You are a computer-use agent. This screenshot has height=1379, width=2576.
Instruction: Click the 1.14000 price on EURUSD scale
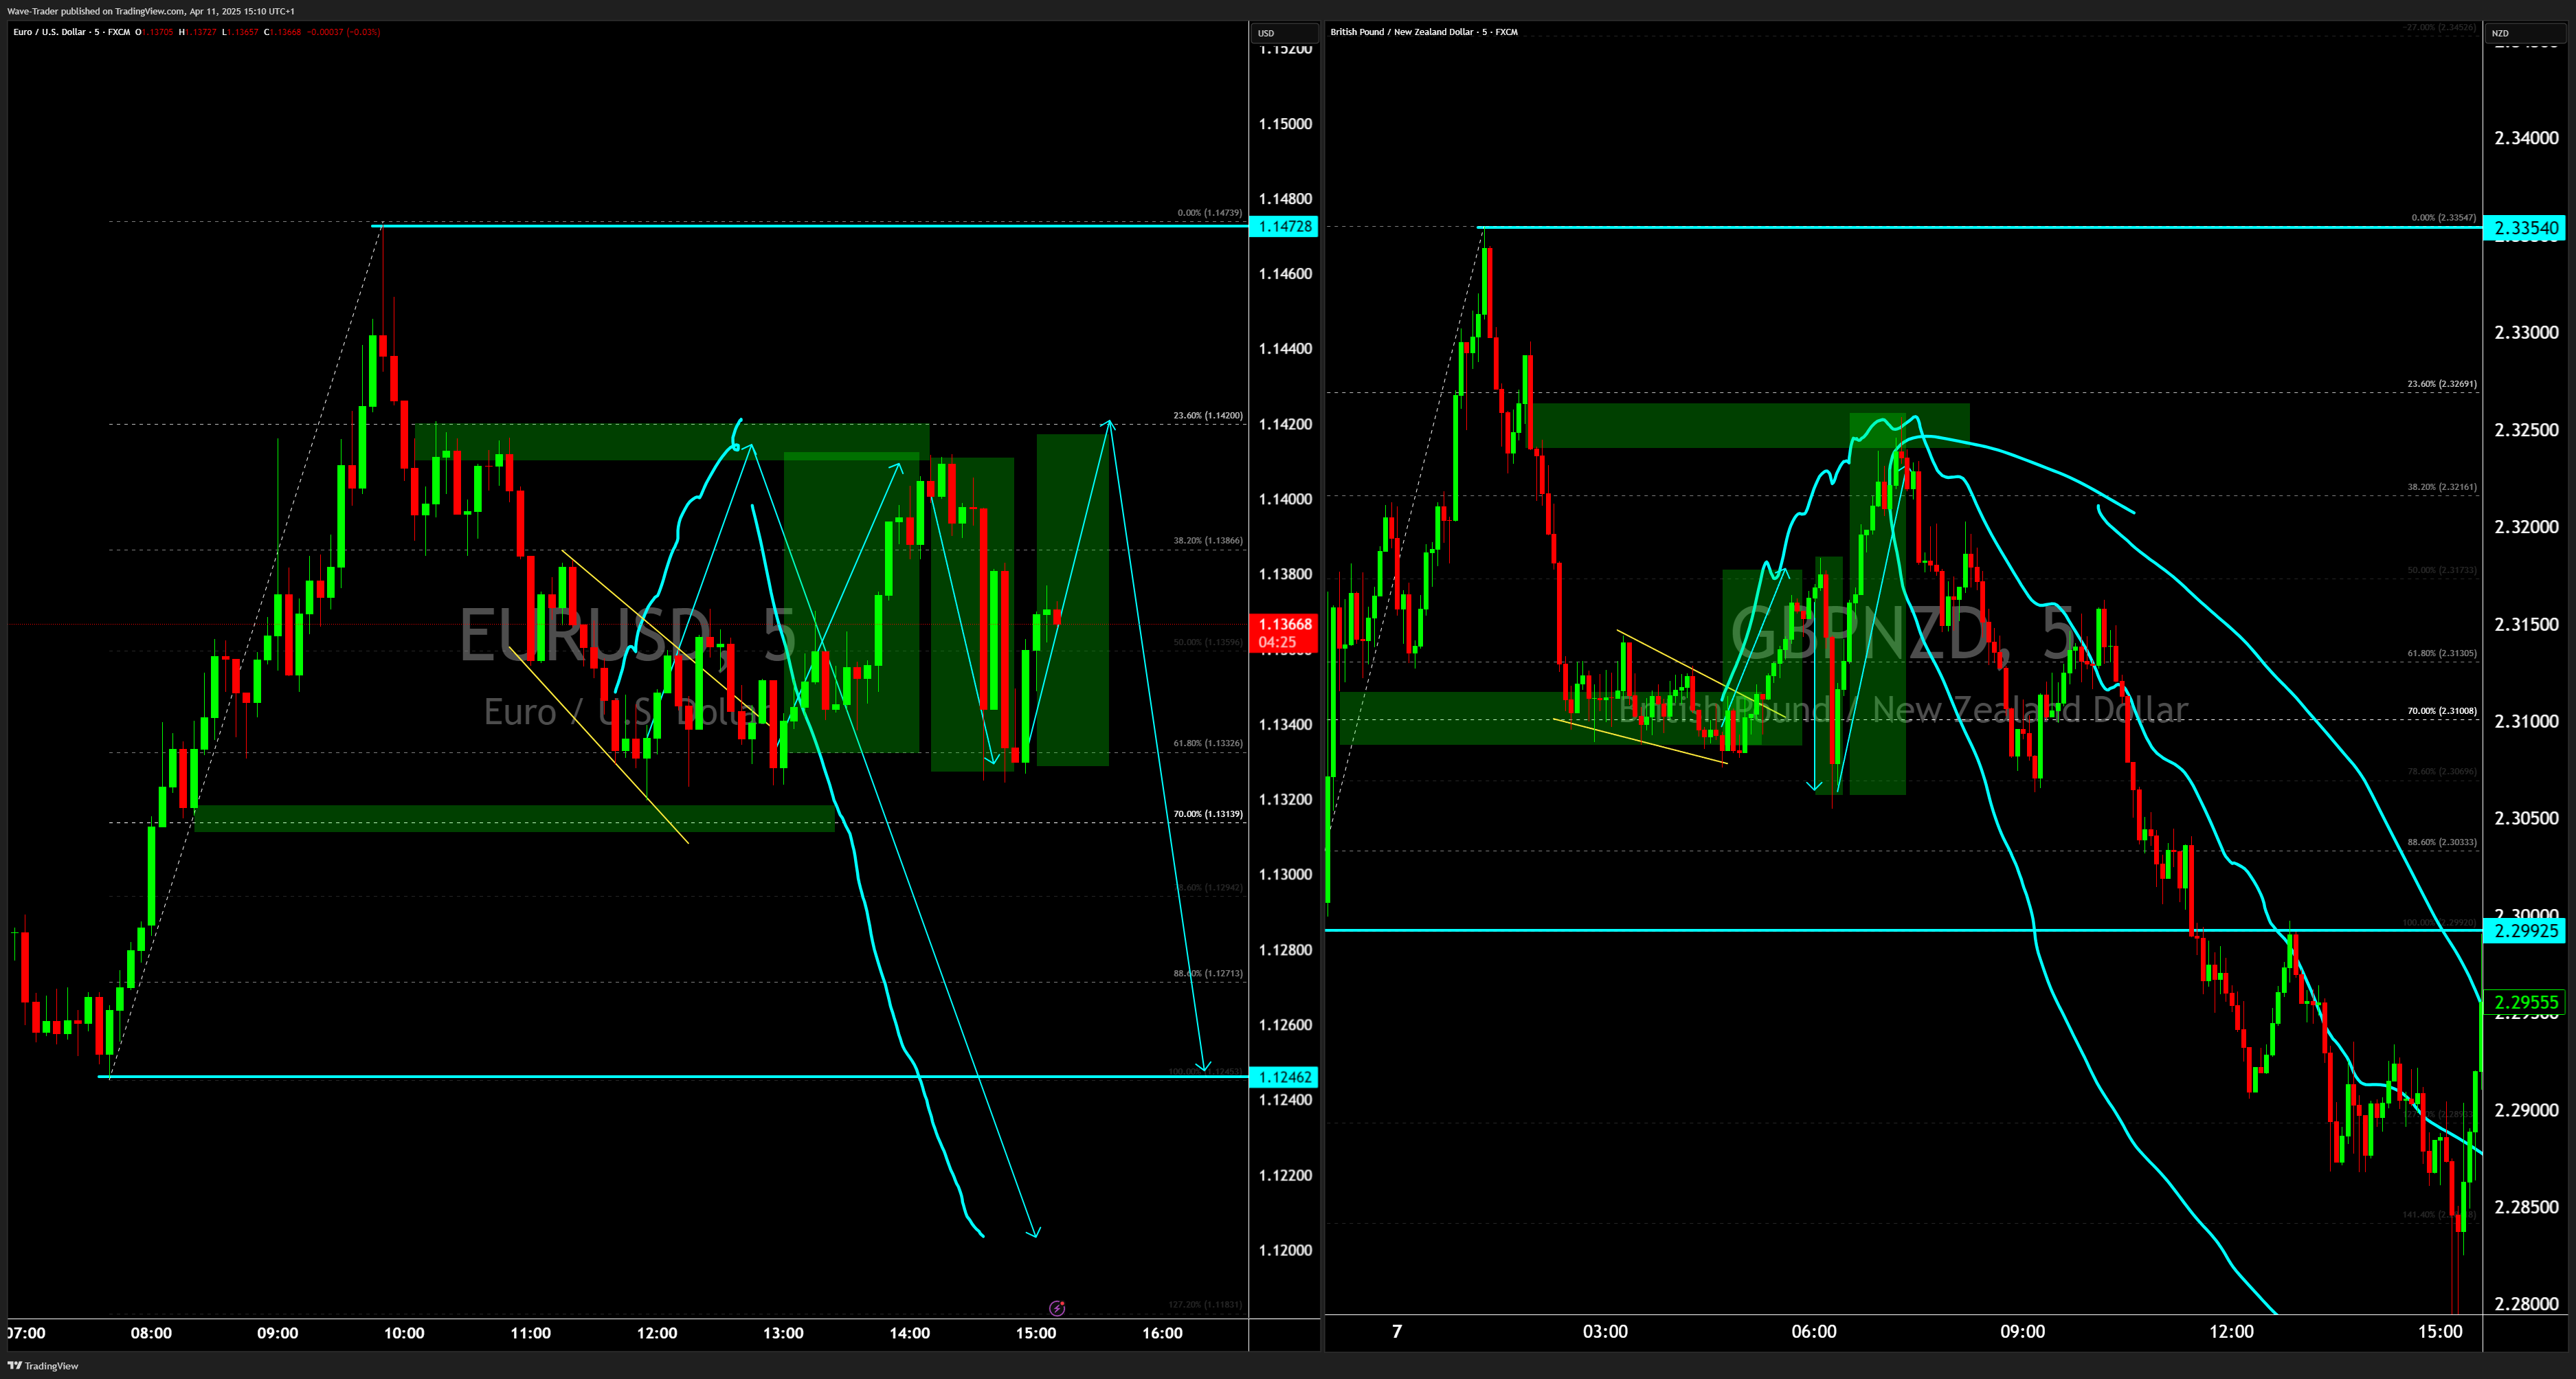(1285, 499)
